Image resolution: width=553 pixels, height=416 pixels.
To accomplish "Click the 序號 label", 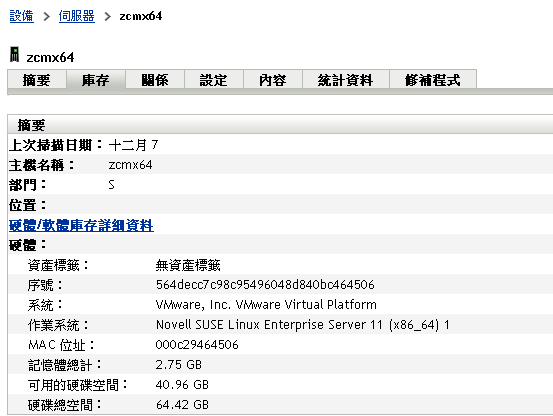I will [45, 285].
